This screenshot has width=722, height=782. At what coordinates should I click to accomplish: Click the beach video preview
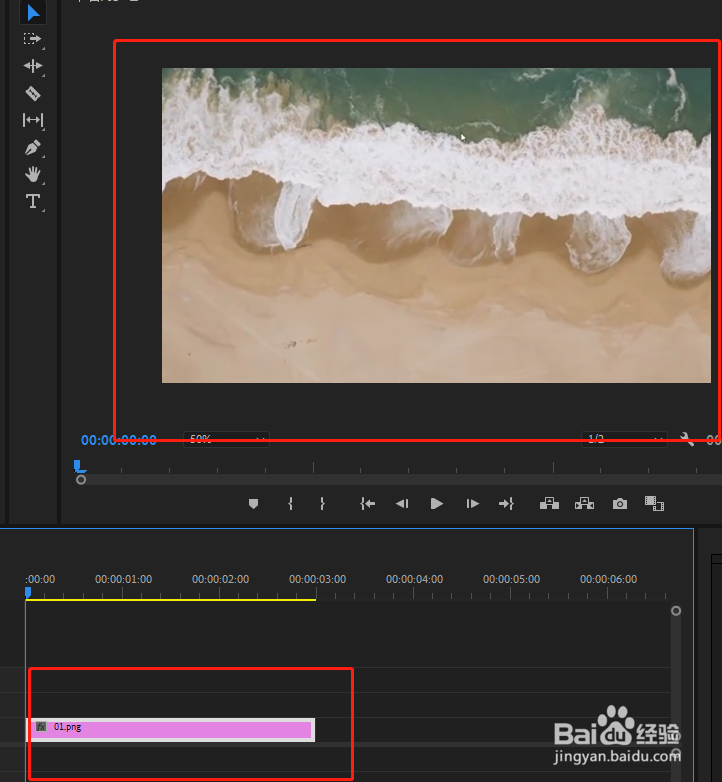point(436,225)
